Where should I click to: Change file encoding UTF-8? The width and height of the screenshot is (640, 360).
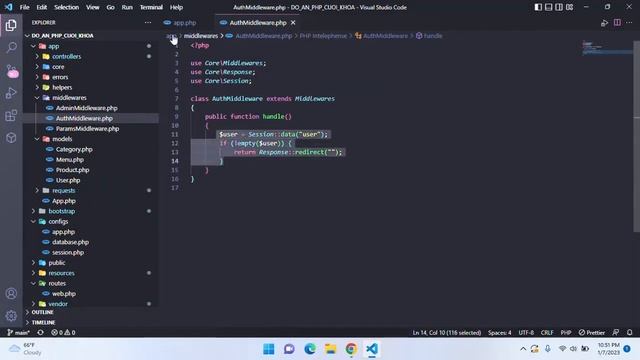click(x=526, y=333)
